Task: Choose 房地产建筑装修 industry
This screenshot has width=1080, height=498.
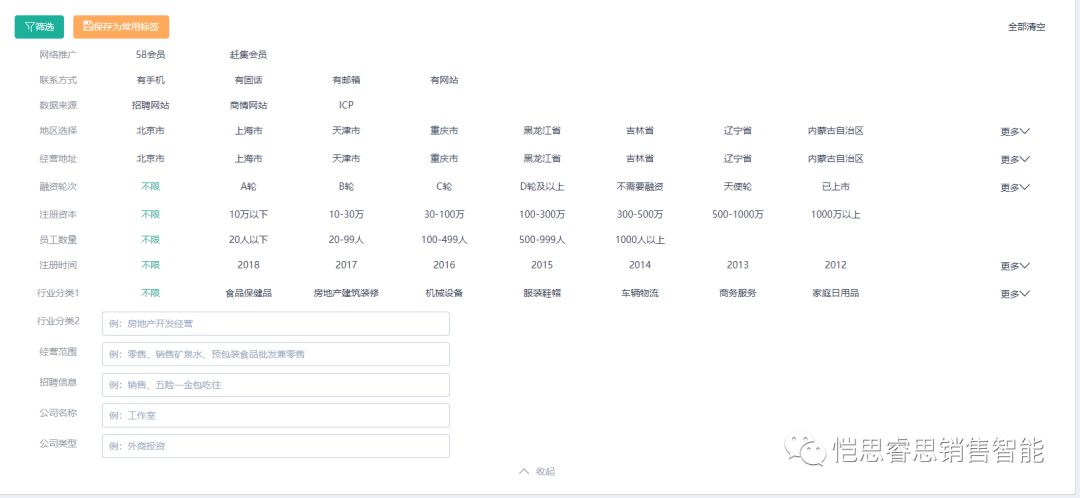Action: (346, 293)
